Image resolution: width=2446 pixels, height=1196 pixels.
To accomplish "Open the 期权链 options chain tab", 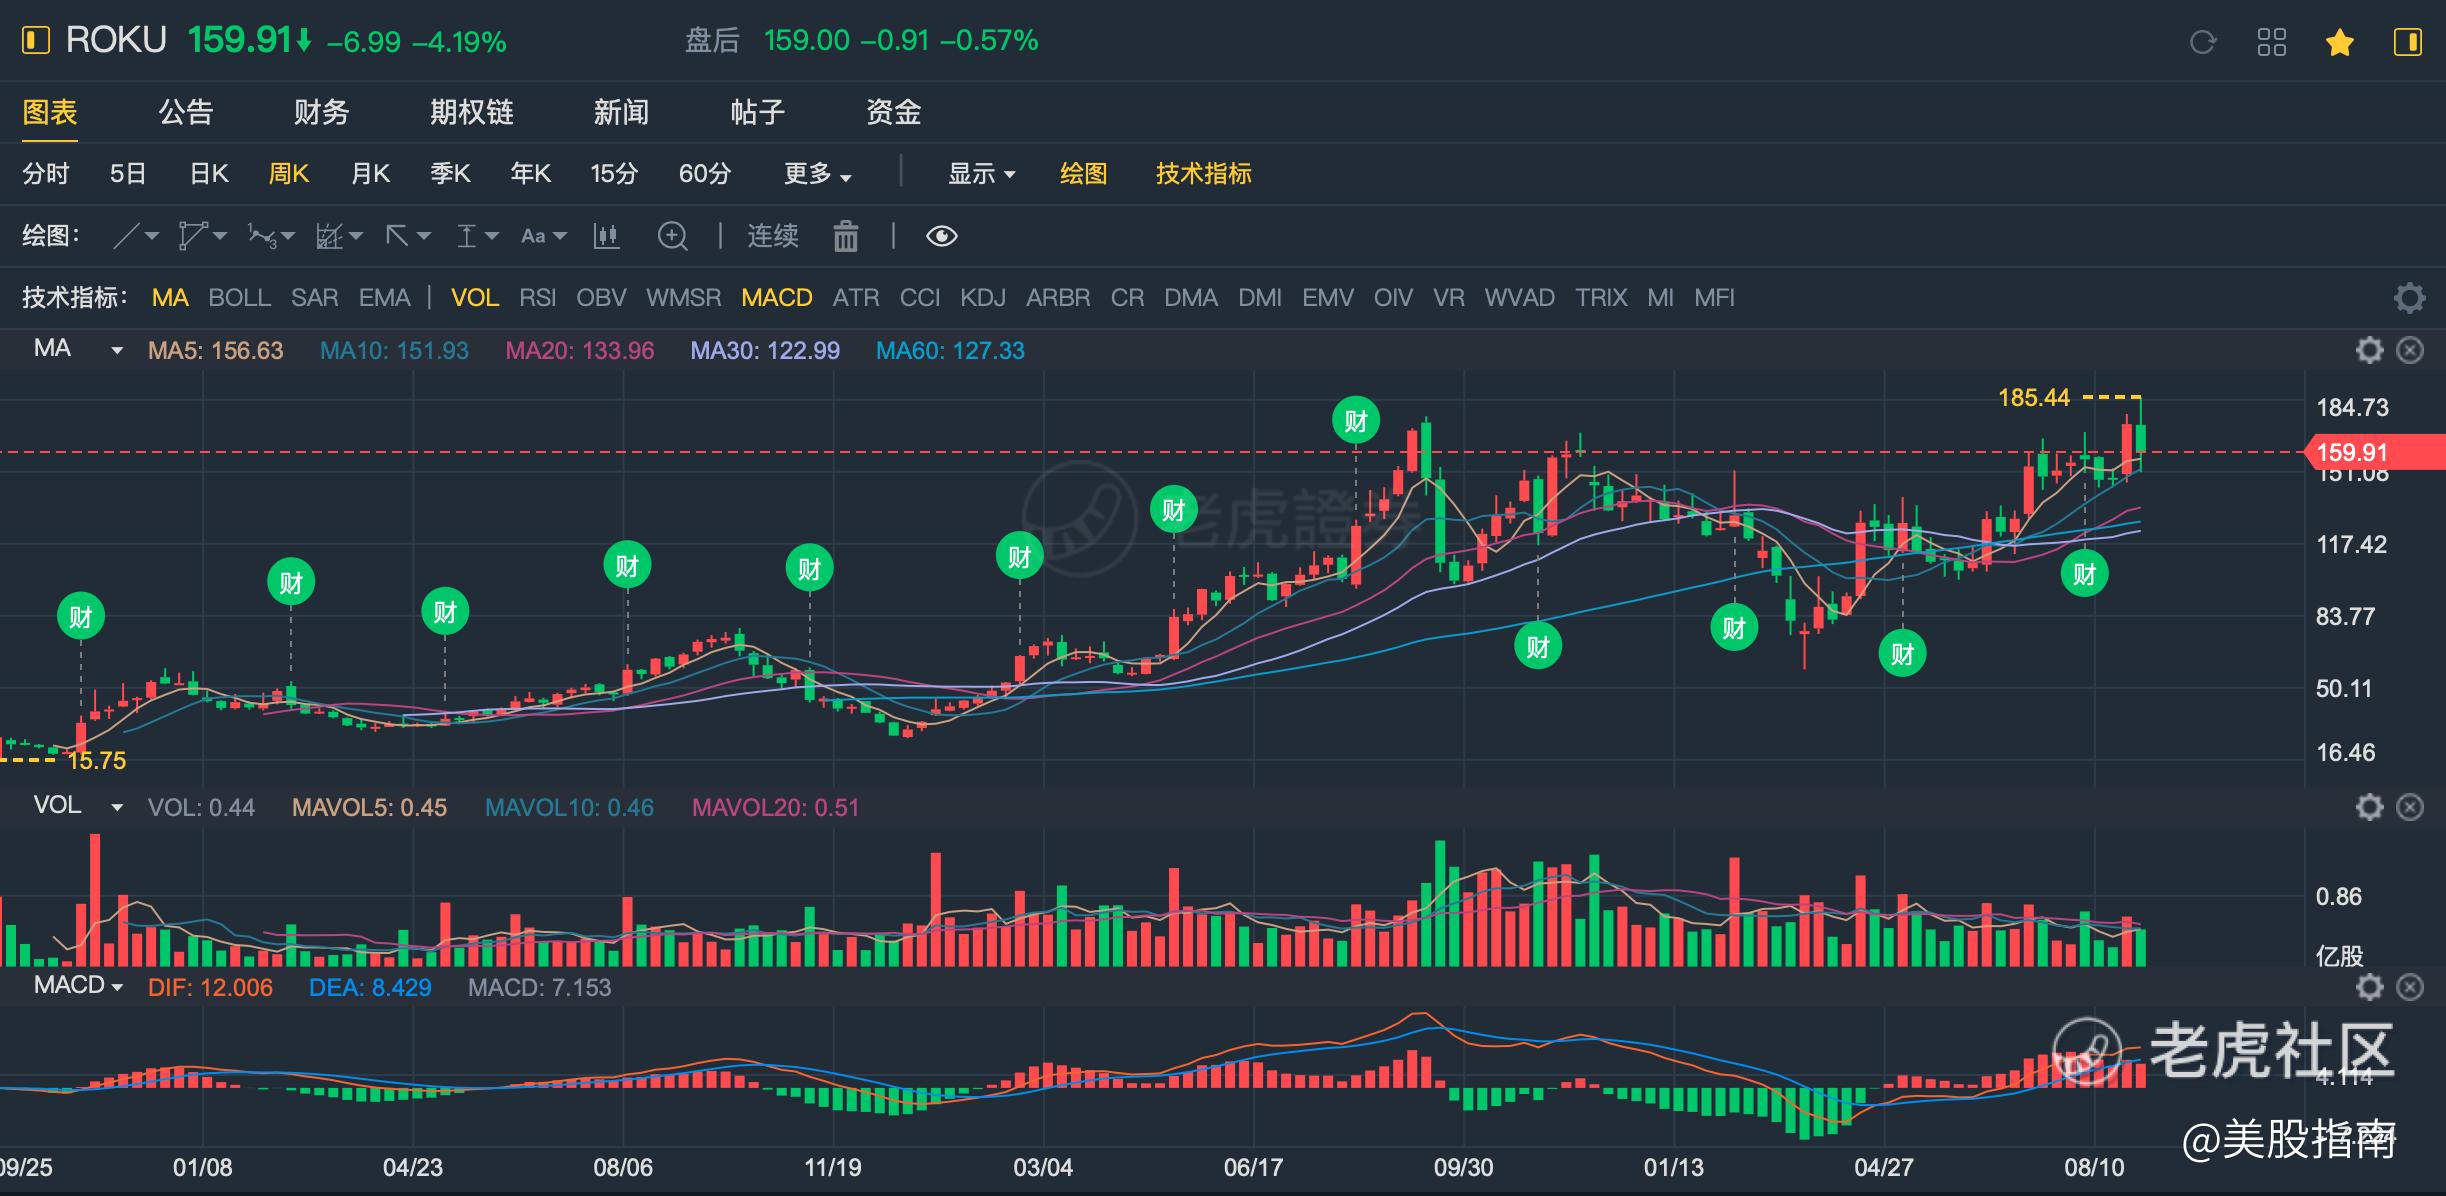I will [x=471, y=112].
